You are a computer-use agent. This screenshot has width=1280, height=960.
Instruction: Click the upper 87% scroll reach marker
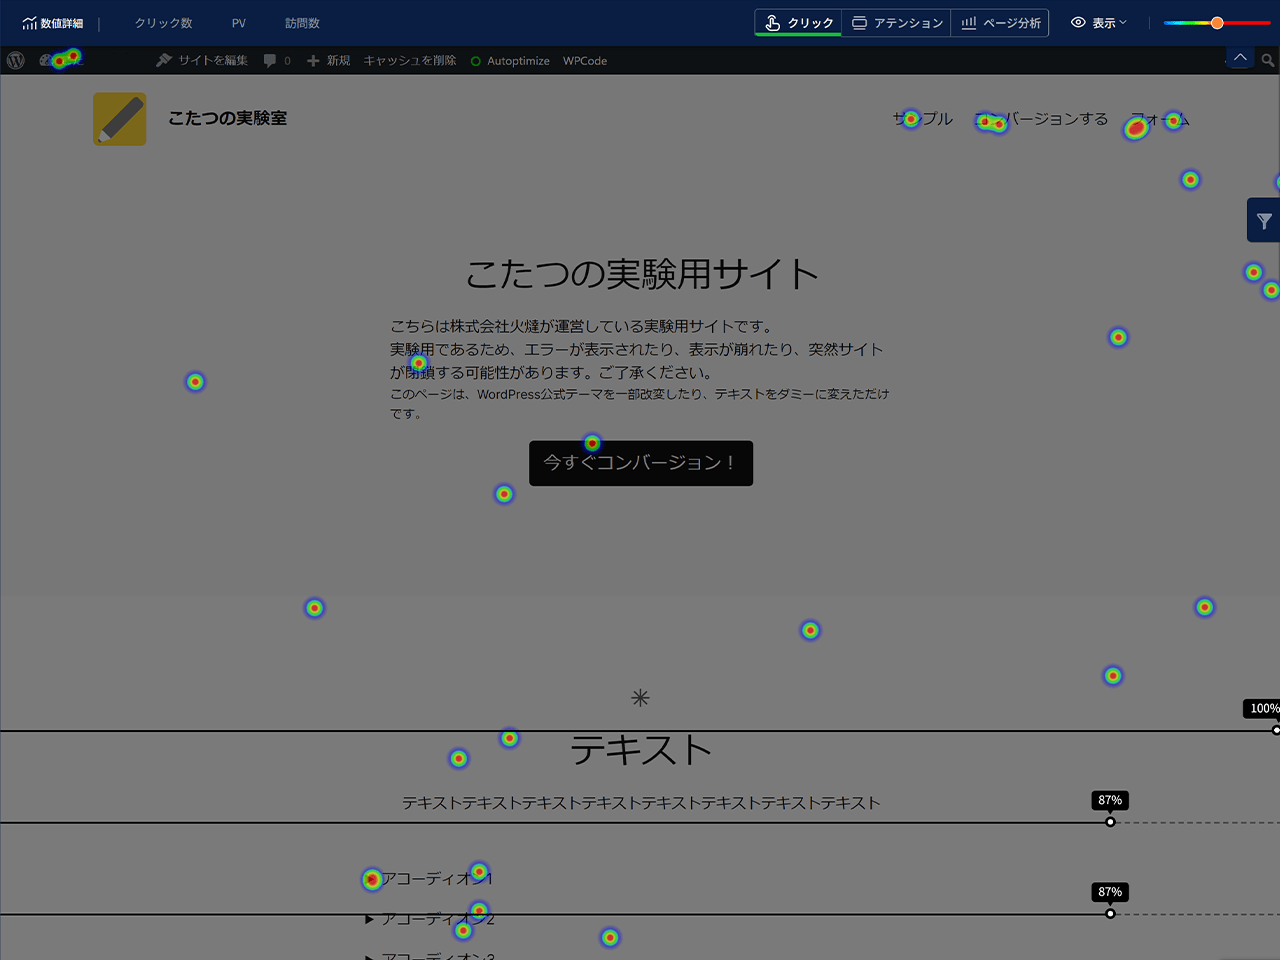[1110, 800]
